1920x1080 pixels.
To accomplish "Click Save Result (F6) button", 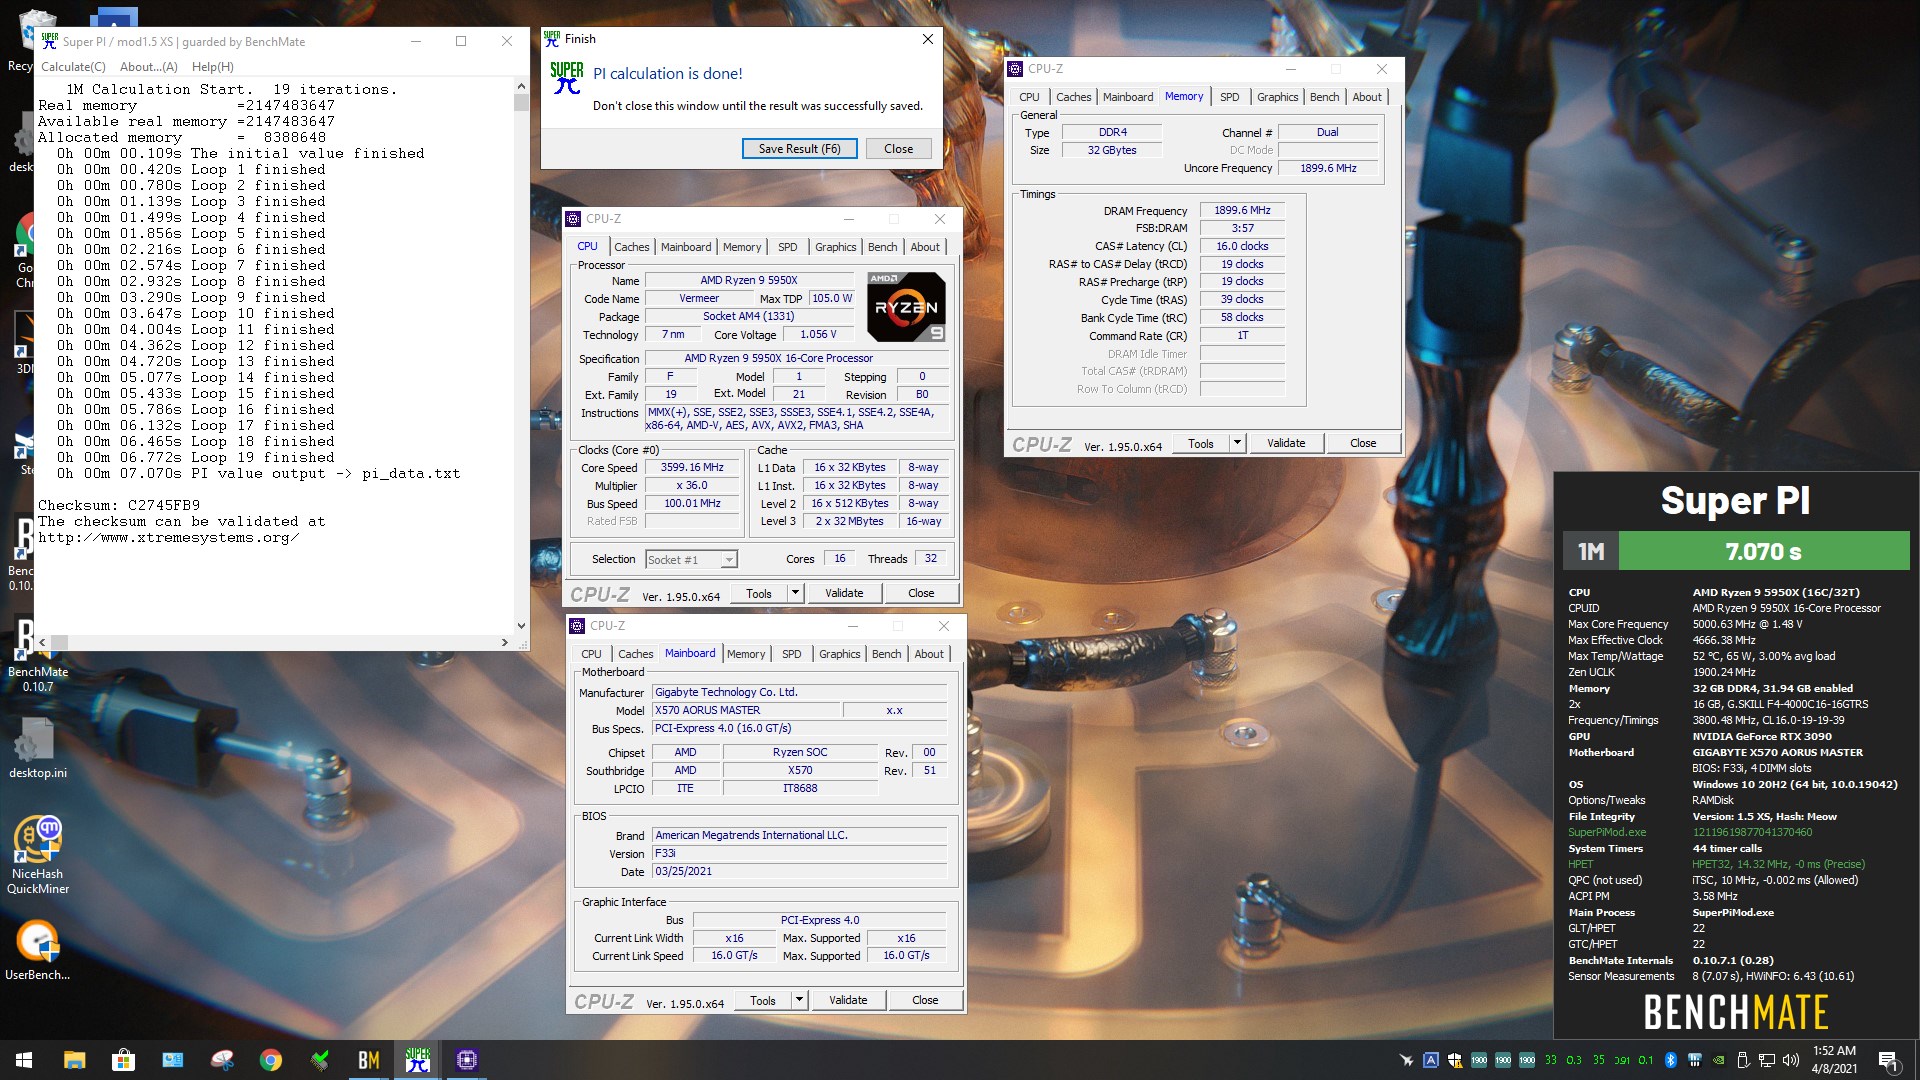I will tap(799, 149).
